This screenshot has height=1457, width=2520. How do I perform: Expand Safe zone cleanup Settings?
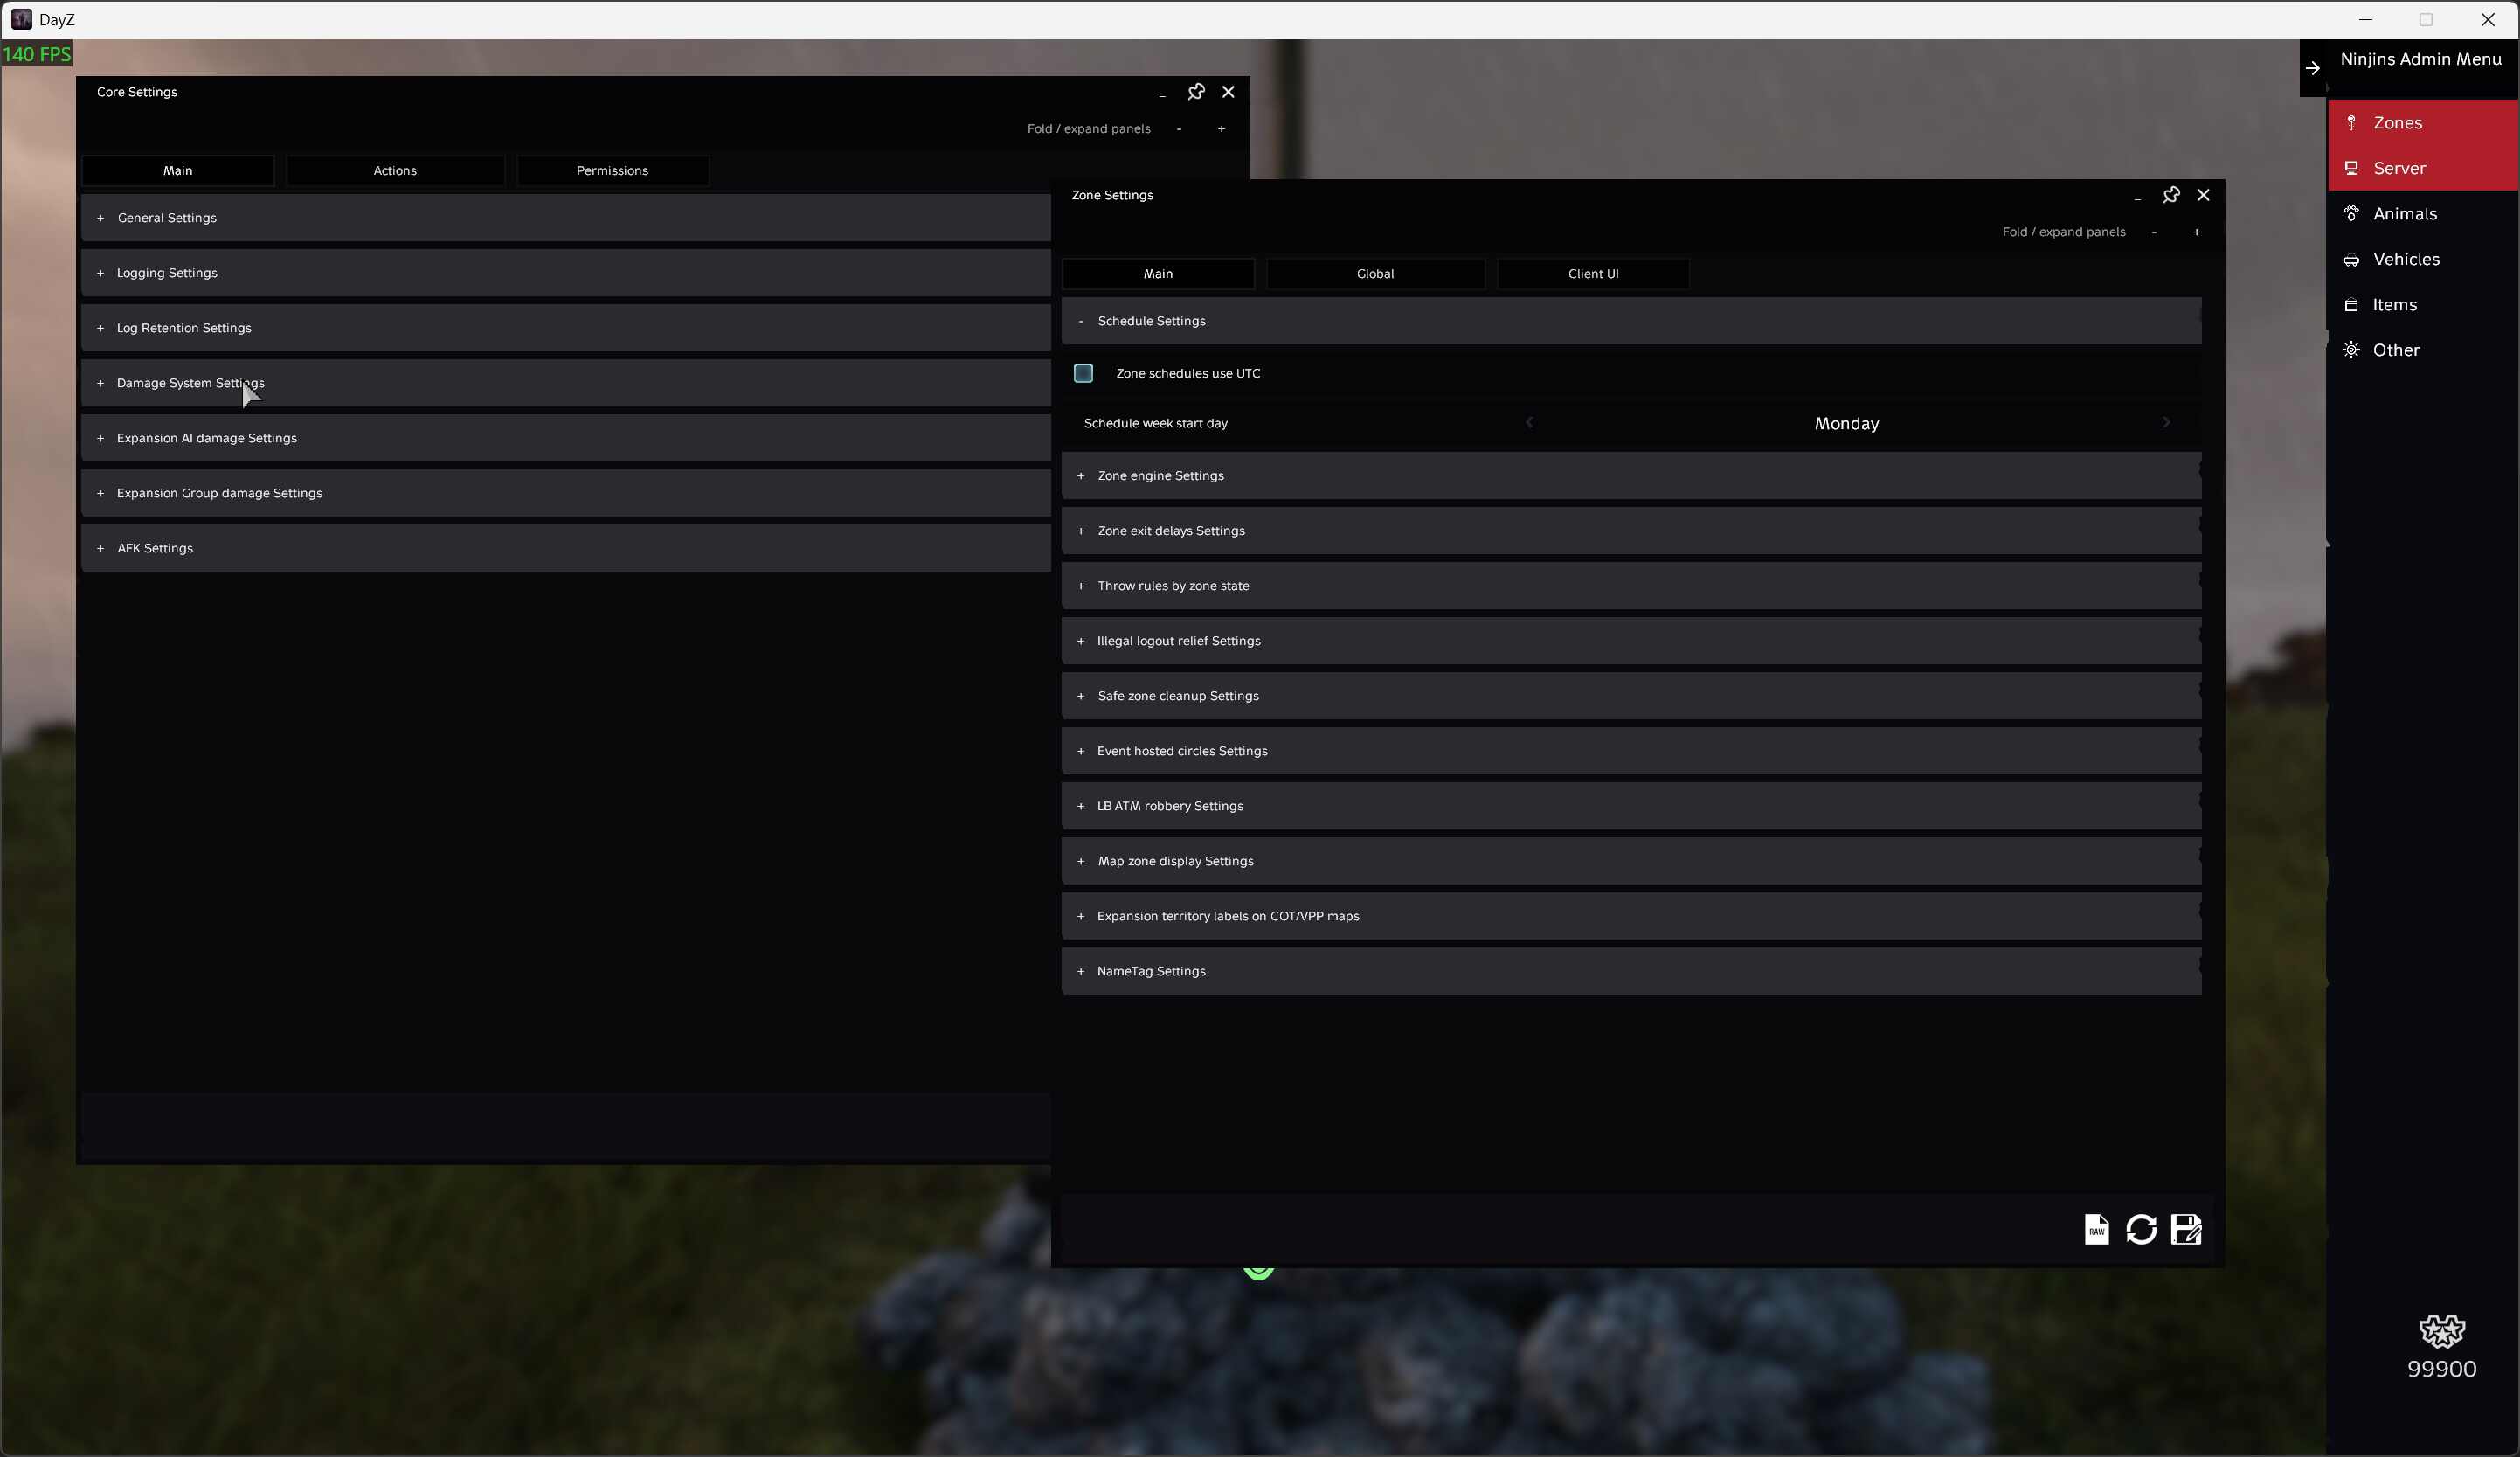(1631, 696)
